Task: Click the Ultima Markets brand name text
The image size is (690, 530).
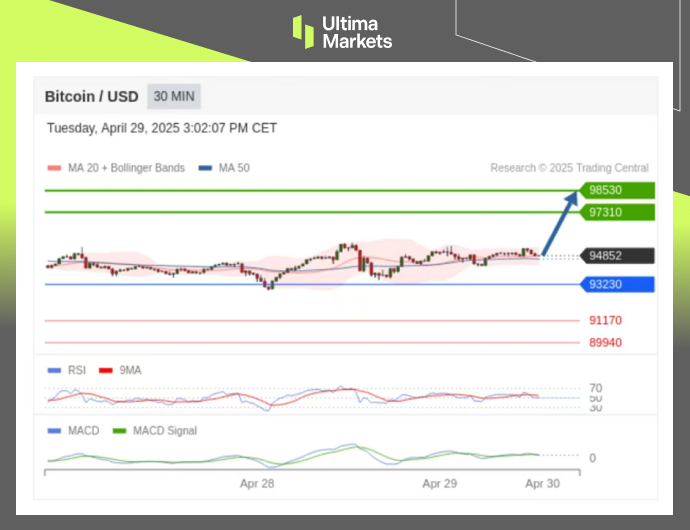Action: (x=357, y=32)
